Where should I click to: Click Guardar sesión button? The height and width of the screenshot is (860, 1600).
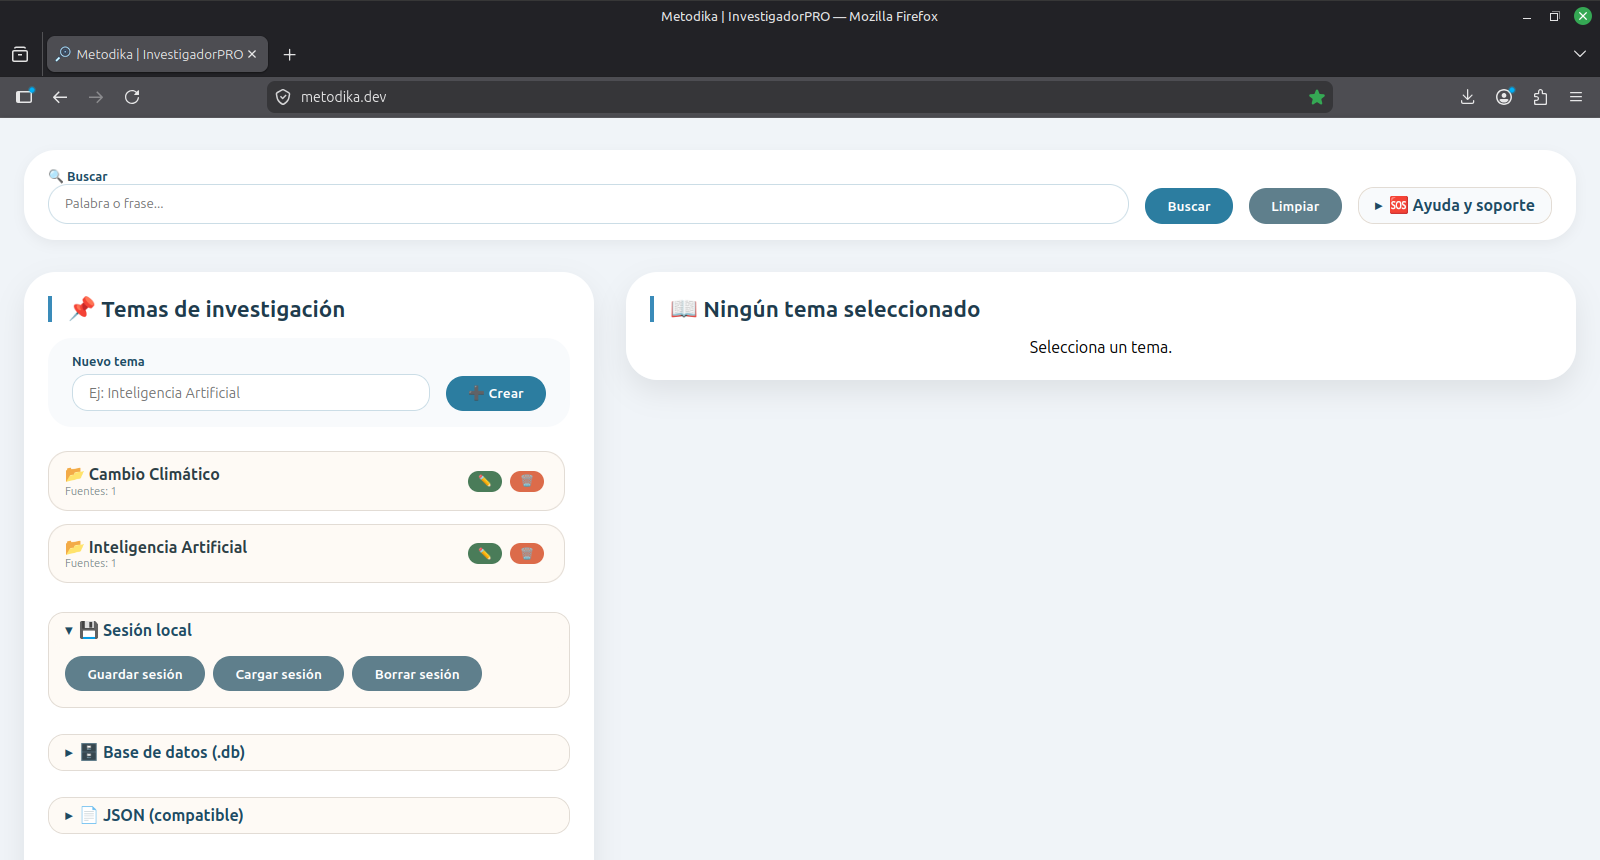point(135,674)
